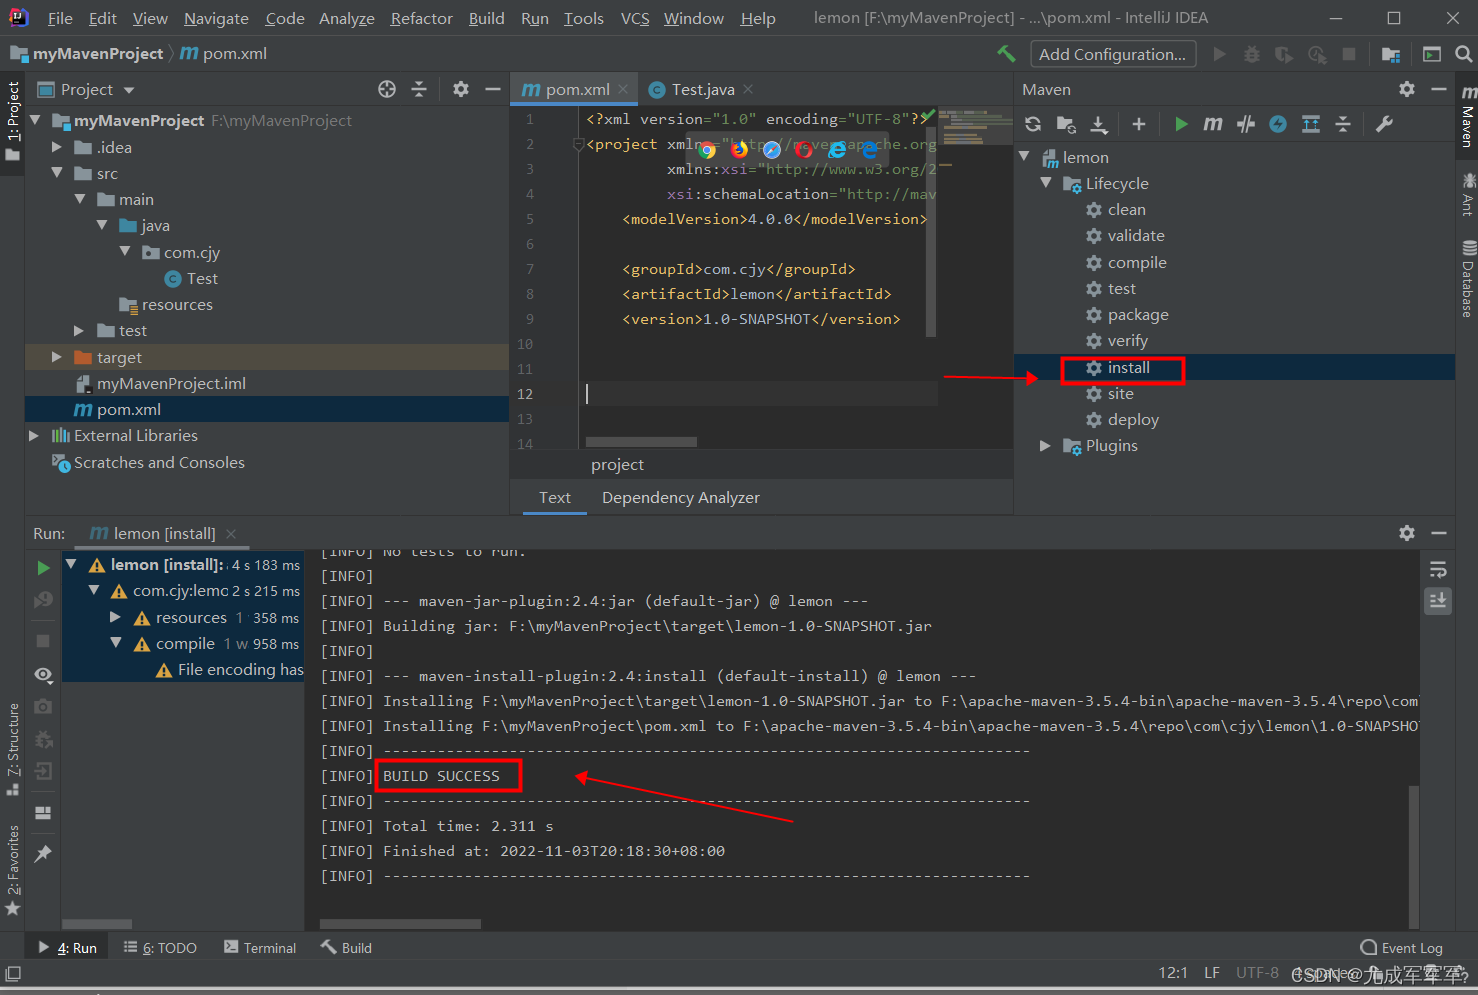
Task: Click the Build Project hammer icon
Action: [1006, 54]
